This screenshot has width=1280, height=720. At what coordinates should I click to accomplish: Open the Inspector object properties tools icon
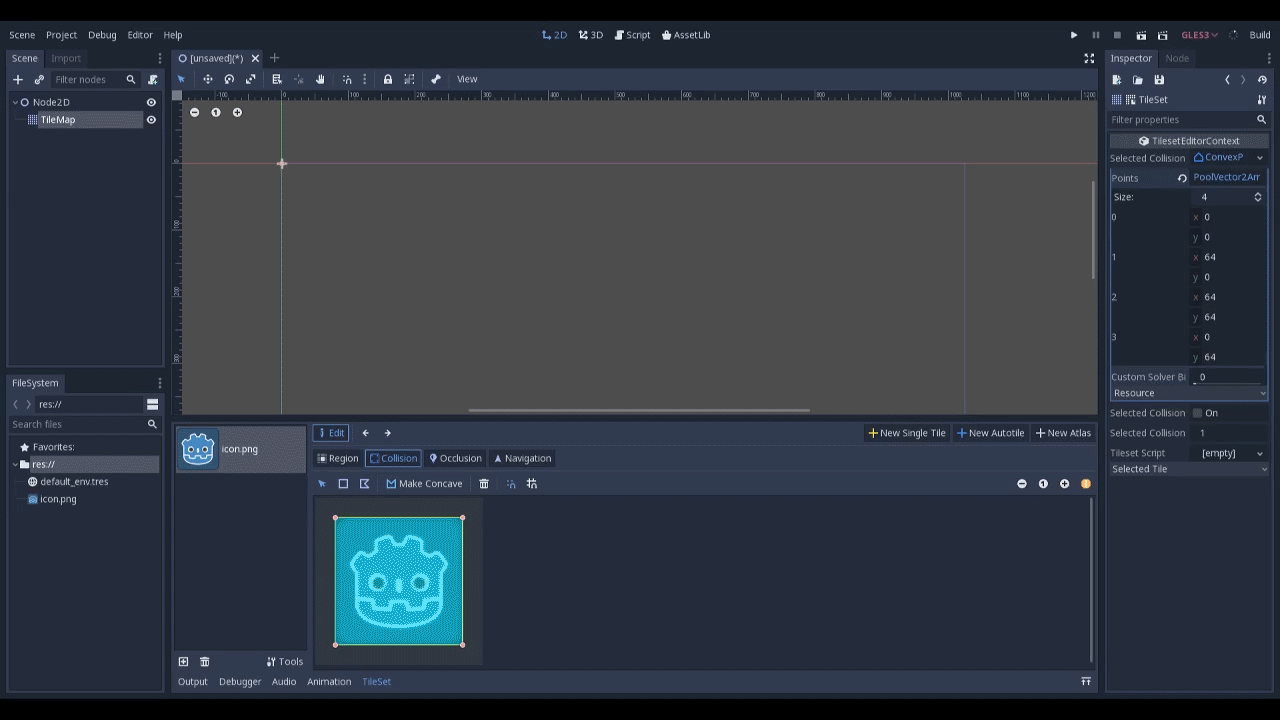pos(1262,100)
